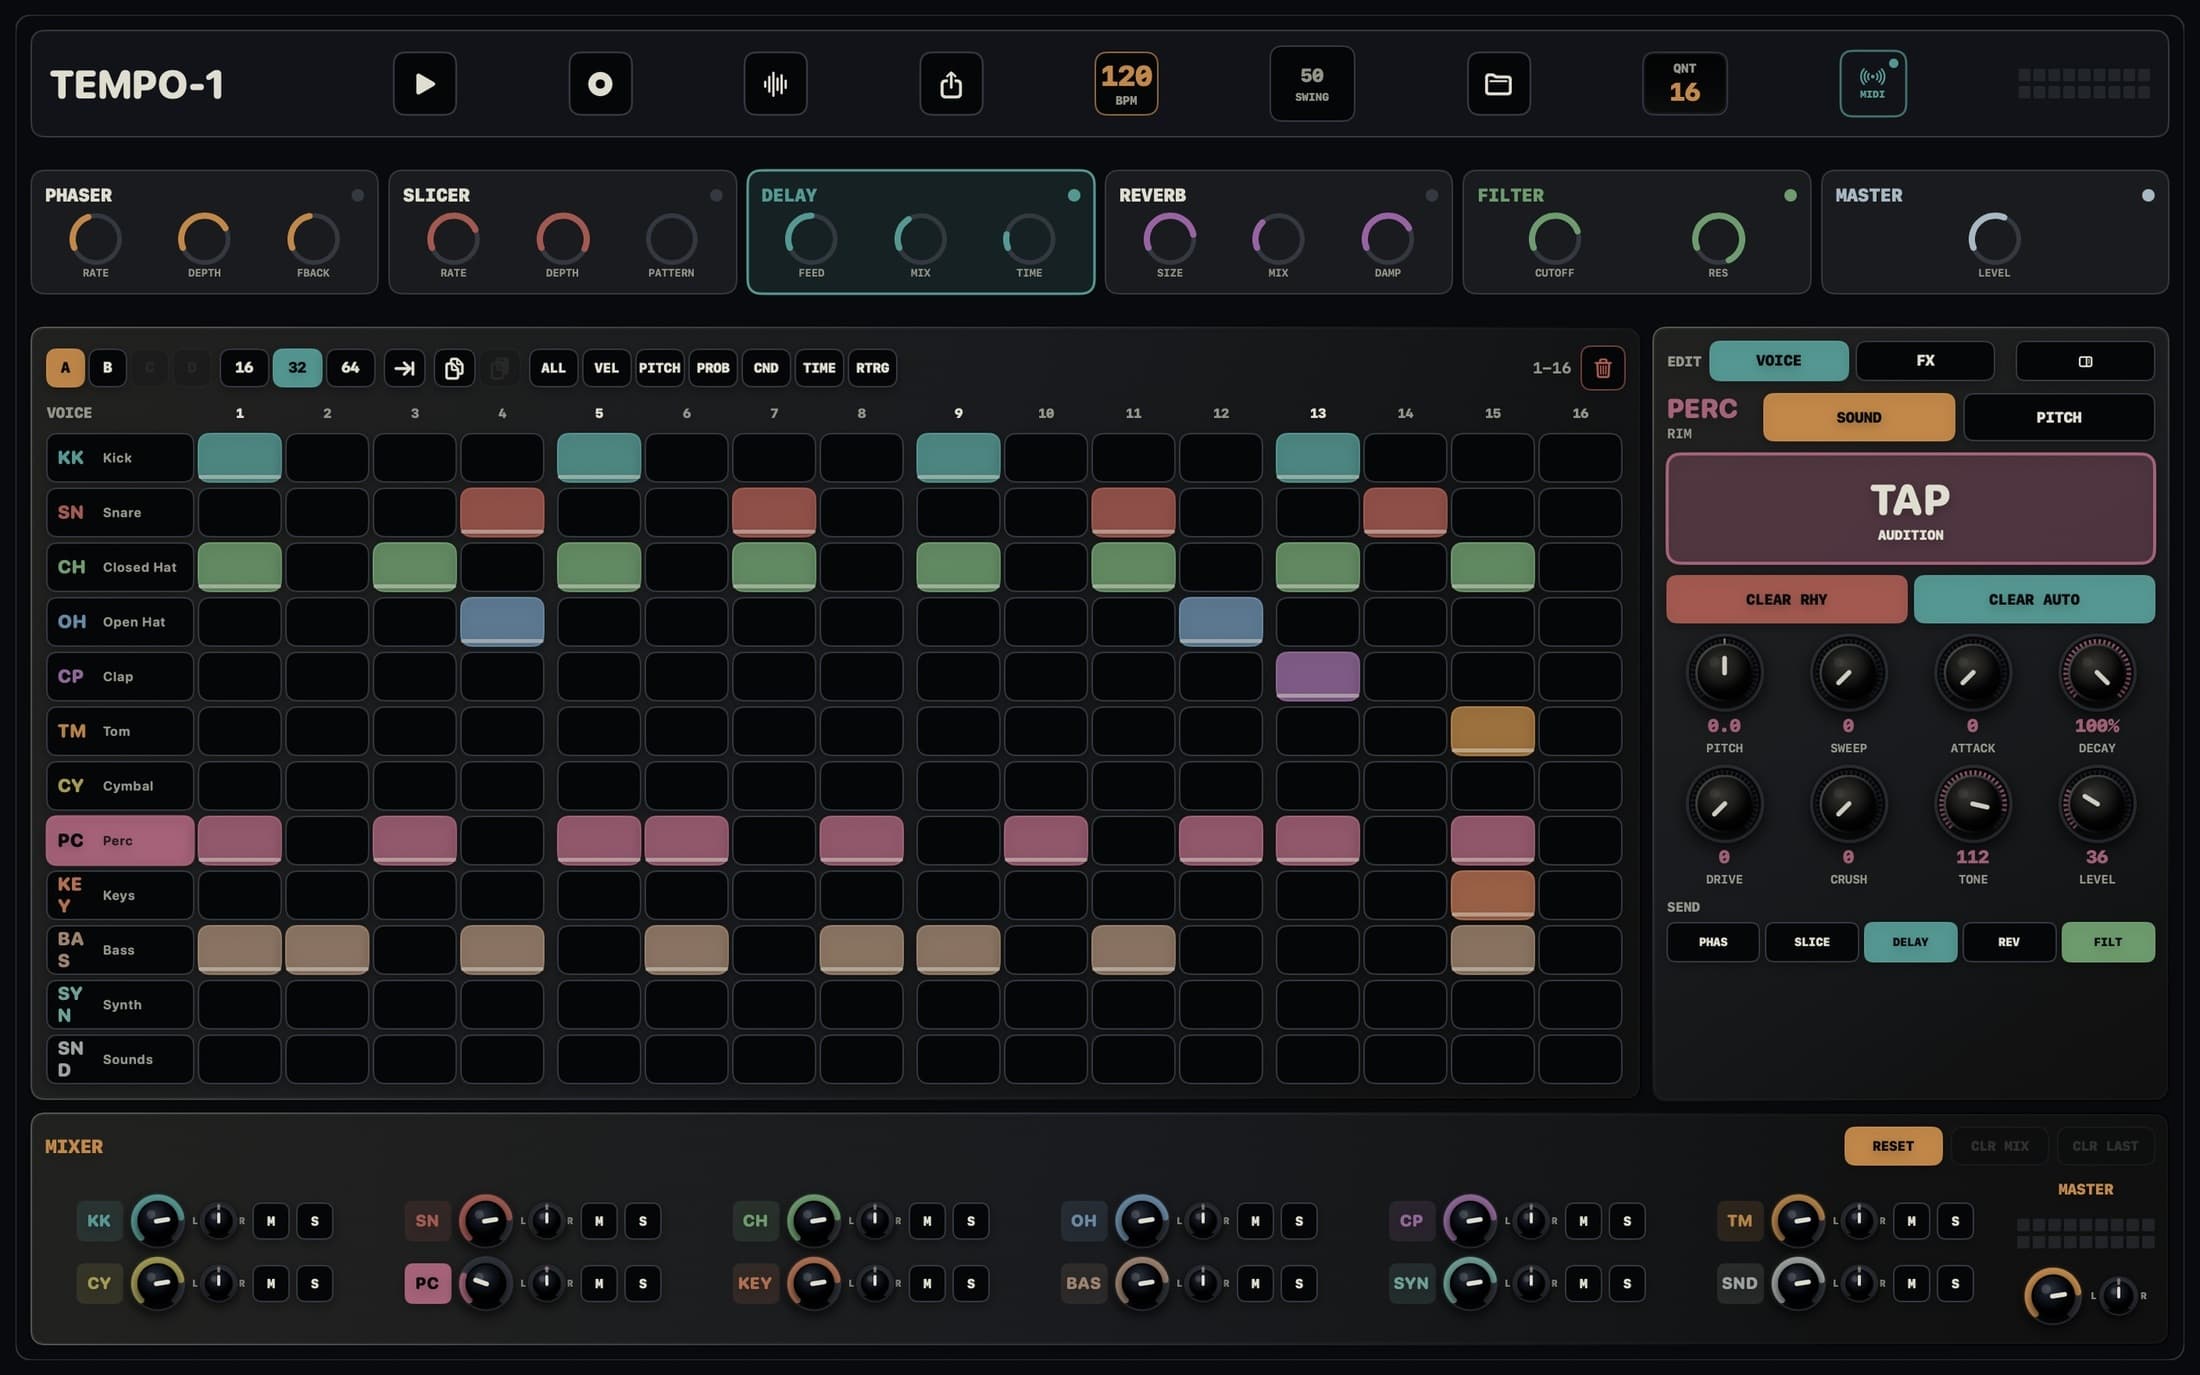Select the Keys voice row
Viewport: 2200px width, 1375px height.
(120, 895)
